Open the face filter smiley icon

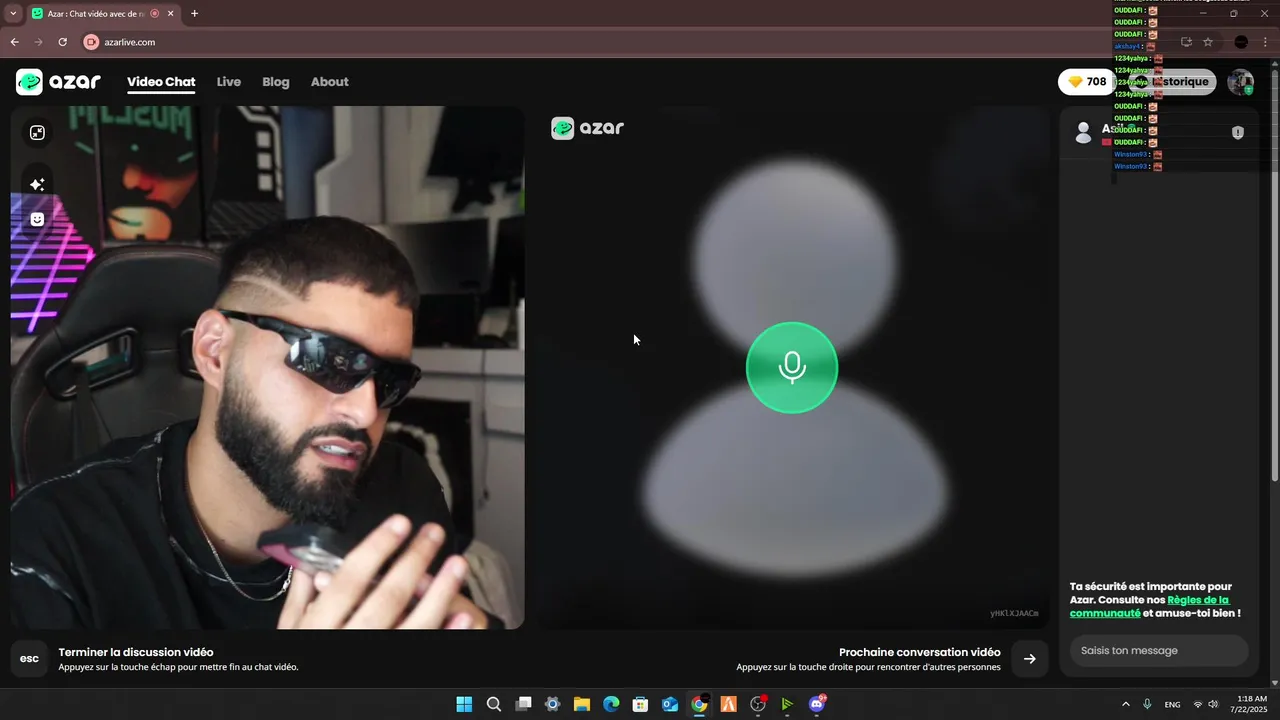point(37,219)
